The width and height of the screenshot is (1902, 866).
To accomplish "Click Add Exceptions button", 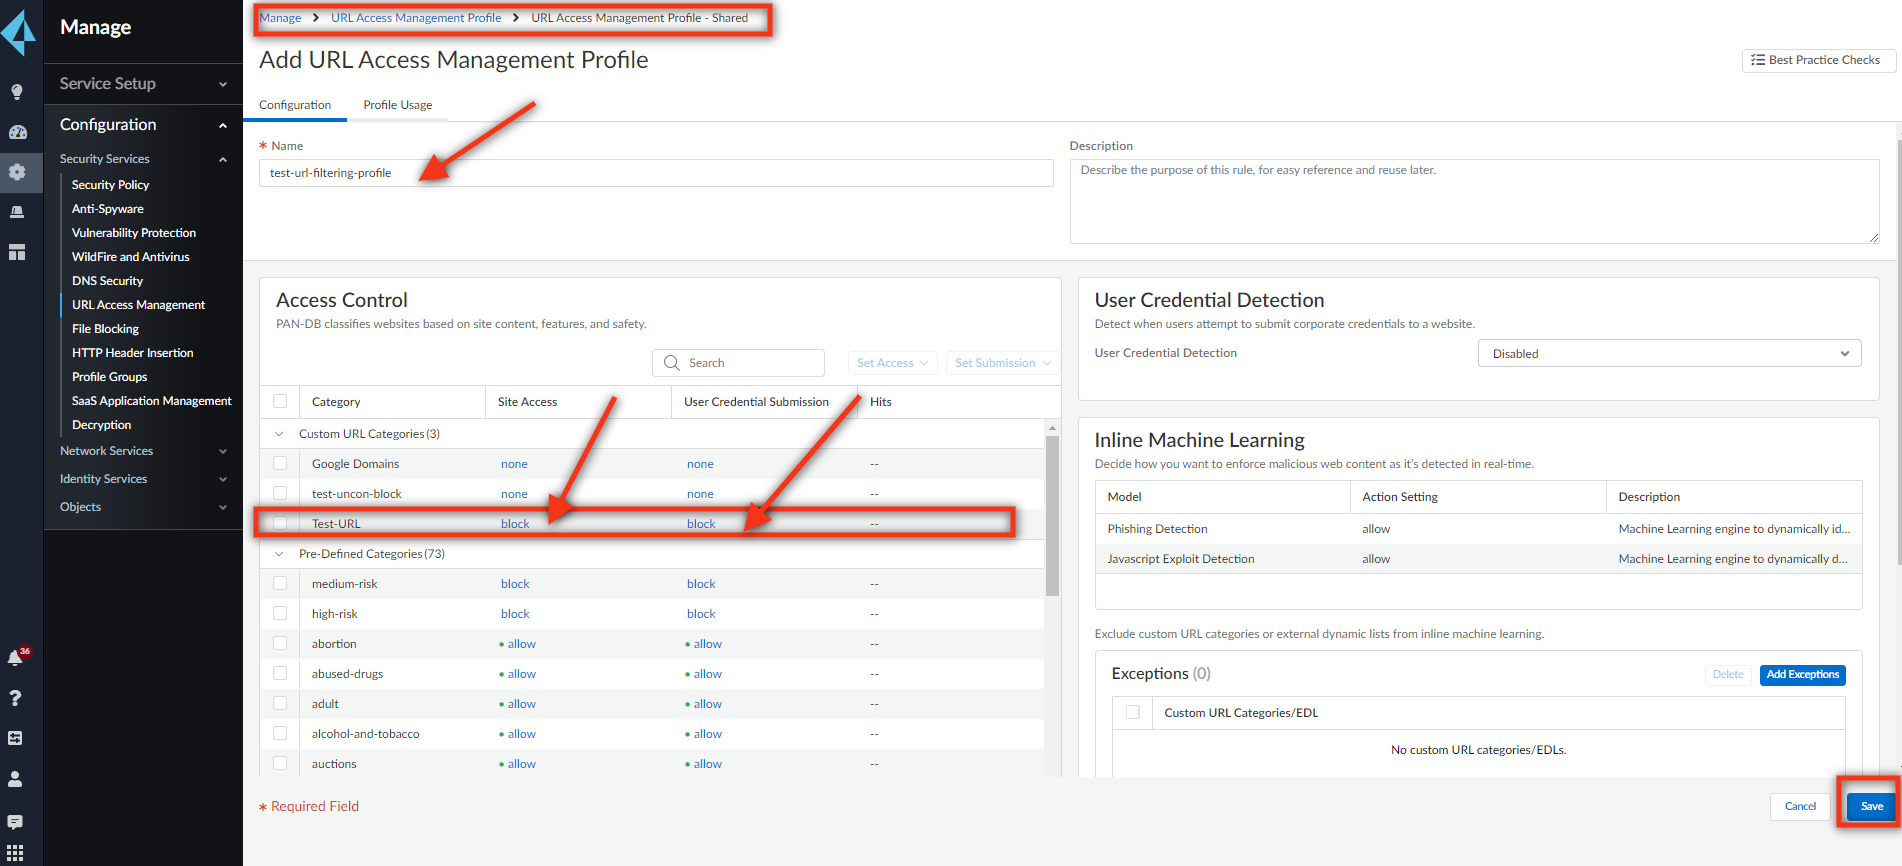I will pyautogui.click(x=1802, y=675).
